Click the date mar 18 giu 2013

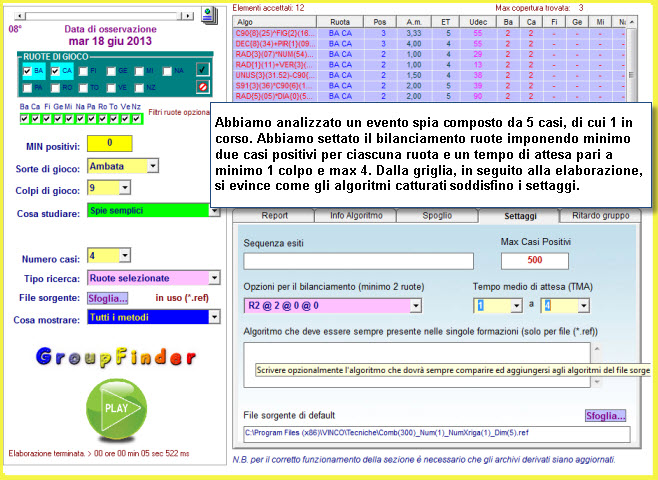[x=110, y=41]
